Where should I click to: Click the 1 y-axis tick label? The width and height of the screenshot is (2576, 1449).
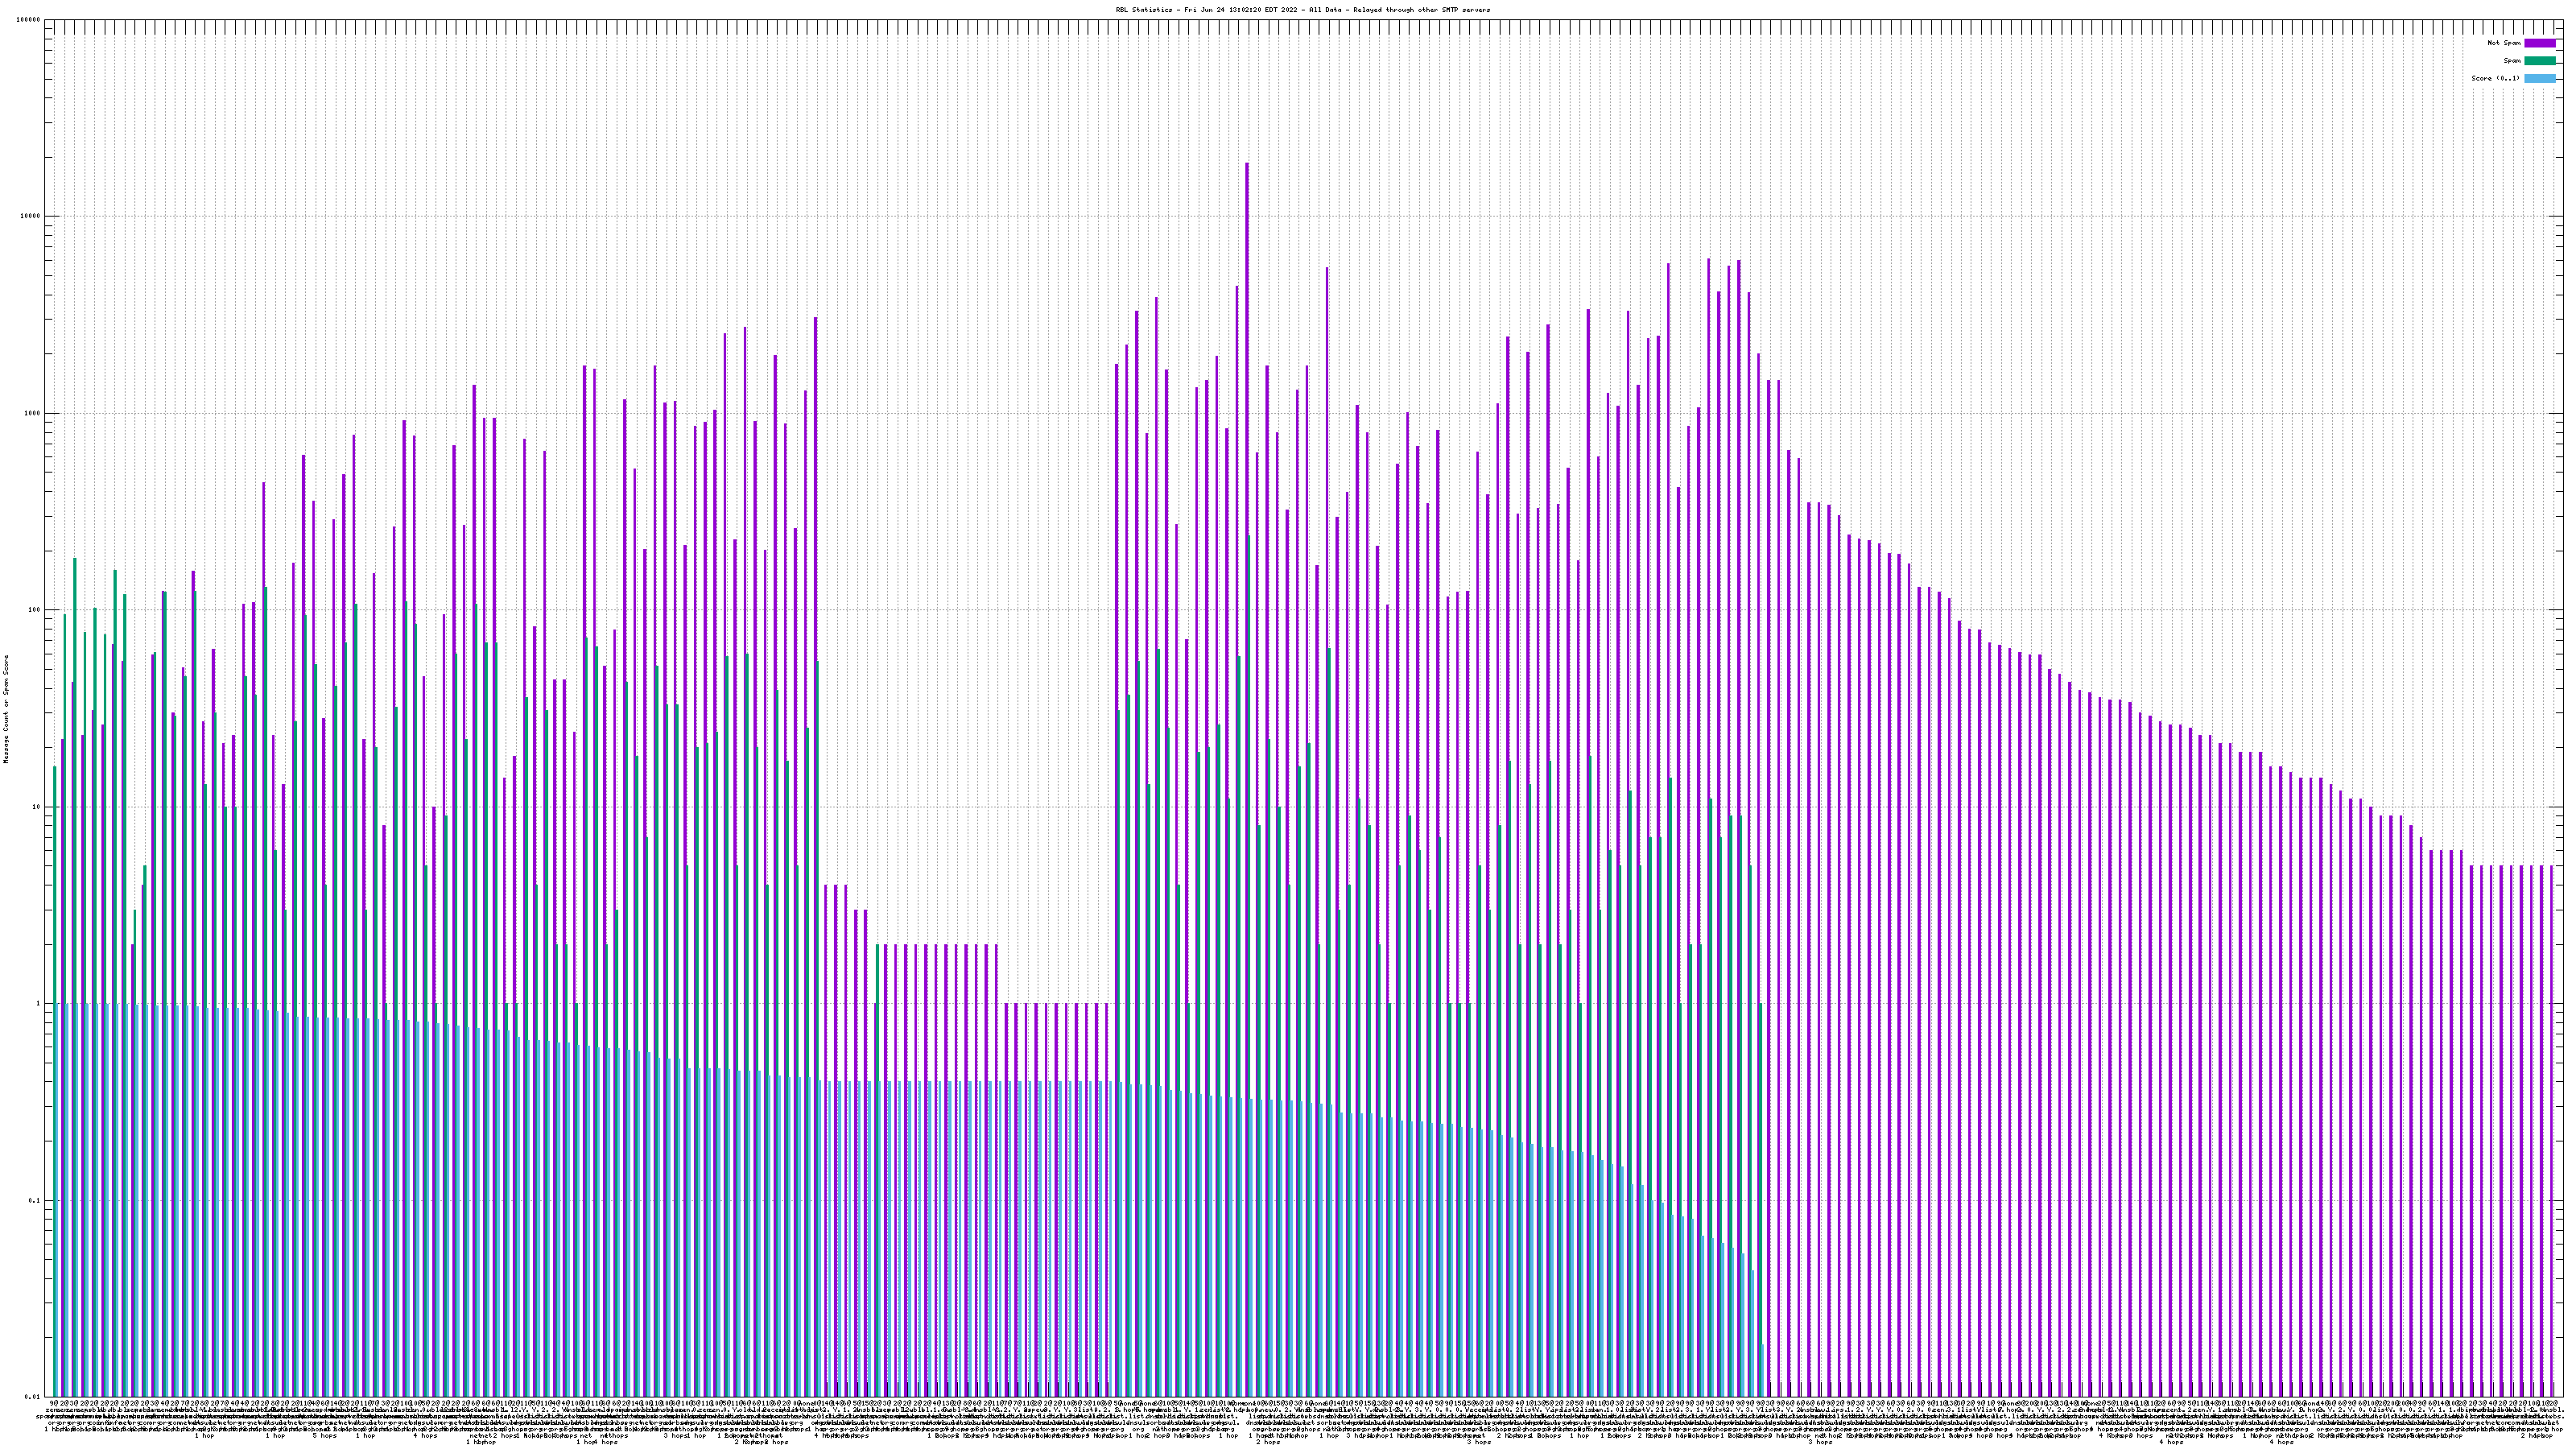tap(38, 1004)
